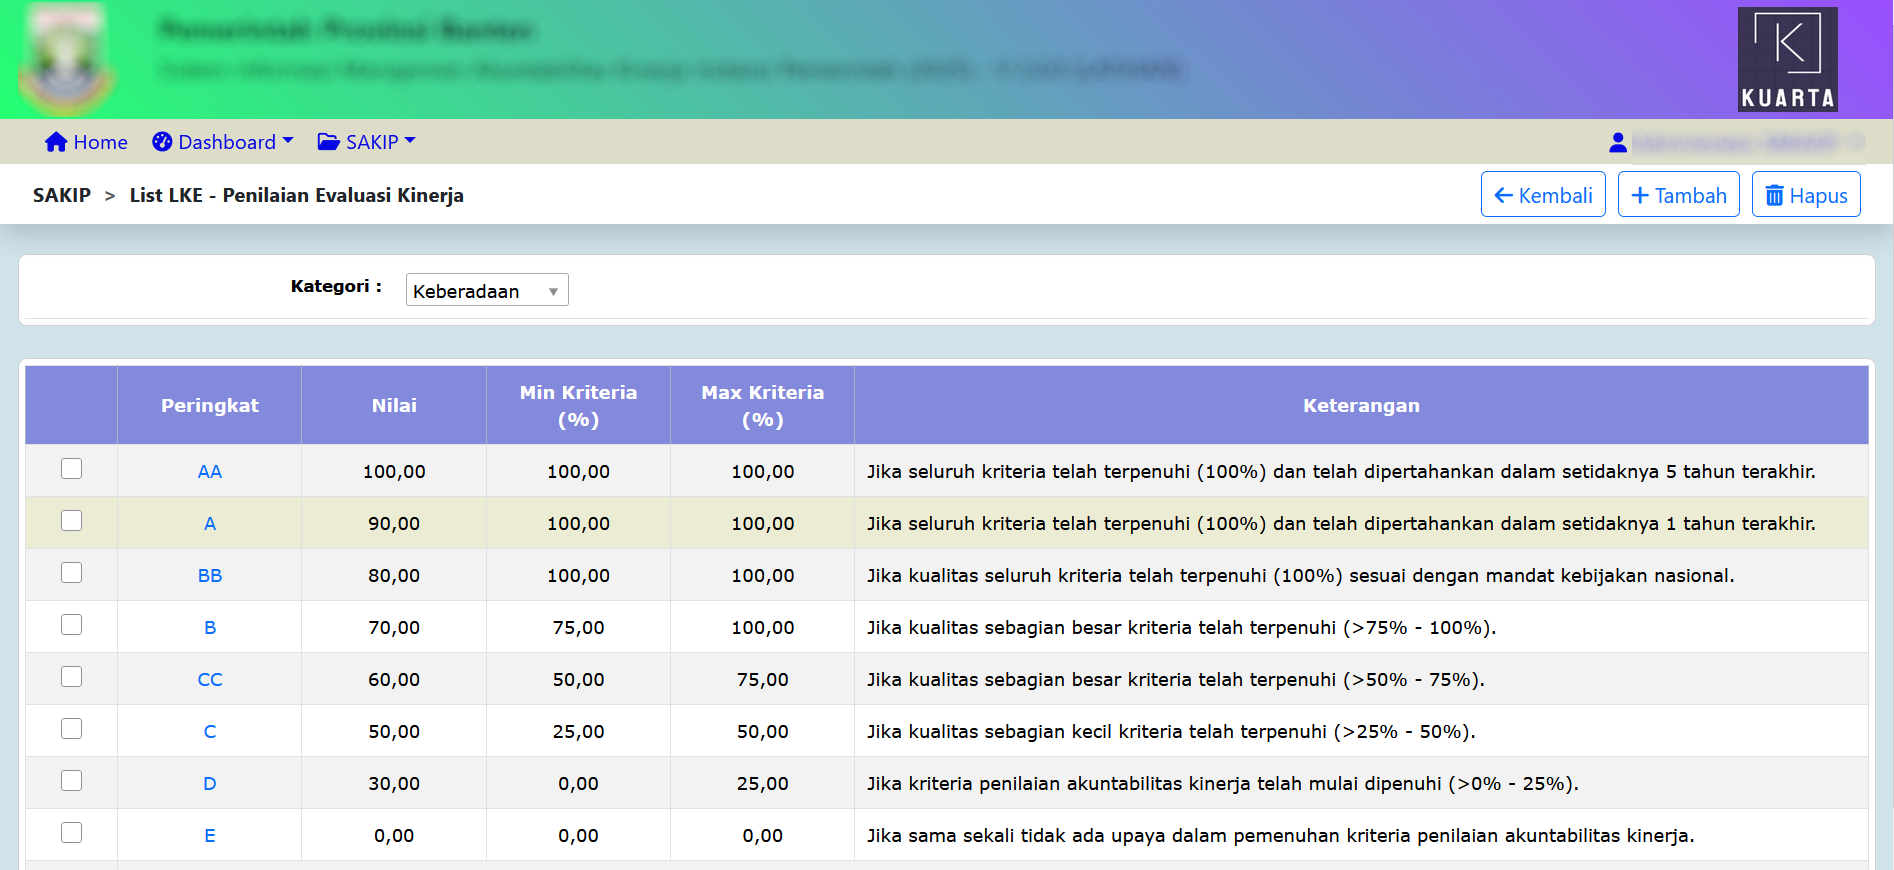Click keterangan with (>25% - 50%)
Viewport: 1894px width, 870px height.
point(1171,732)
